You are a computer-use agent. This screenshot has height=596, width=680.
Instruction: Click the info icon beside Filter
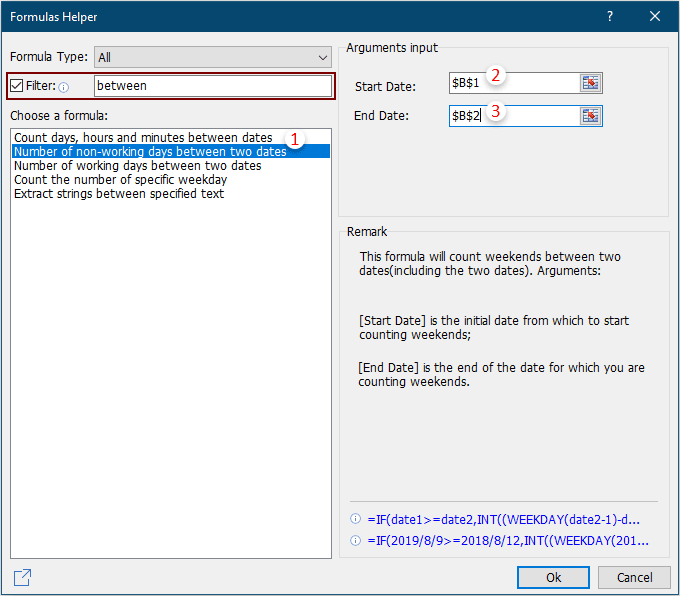pyautogui.click(x=64, y=87)
